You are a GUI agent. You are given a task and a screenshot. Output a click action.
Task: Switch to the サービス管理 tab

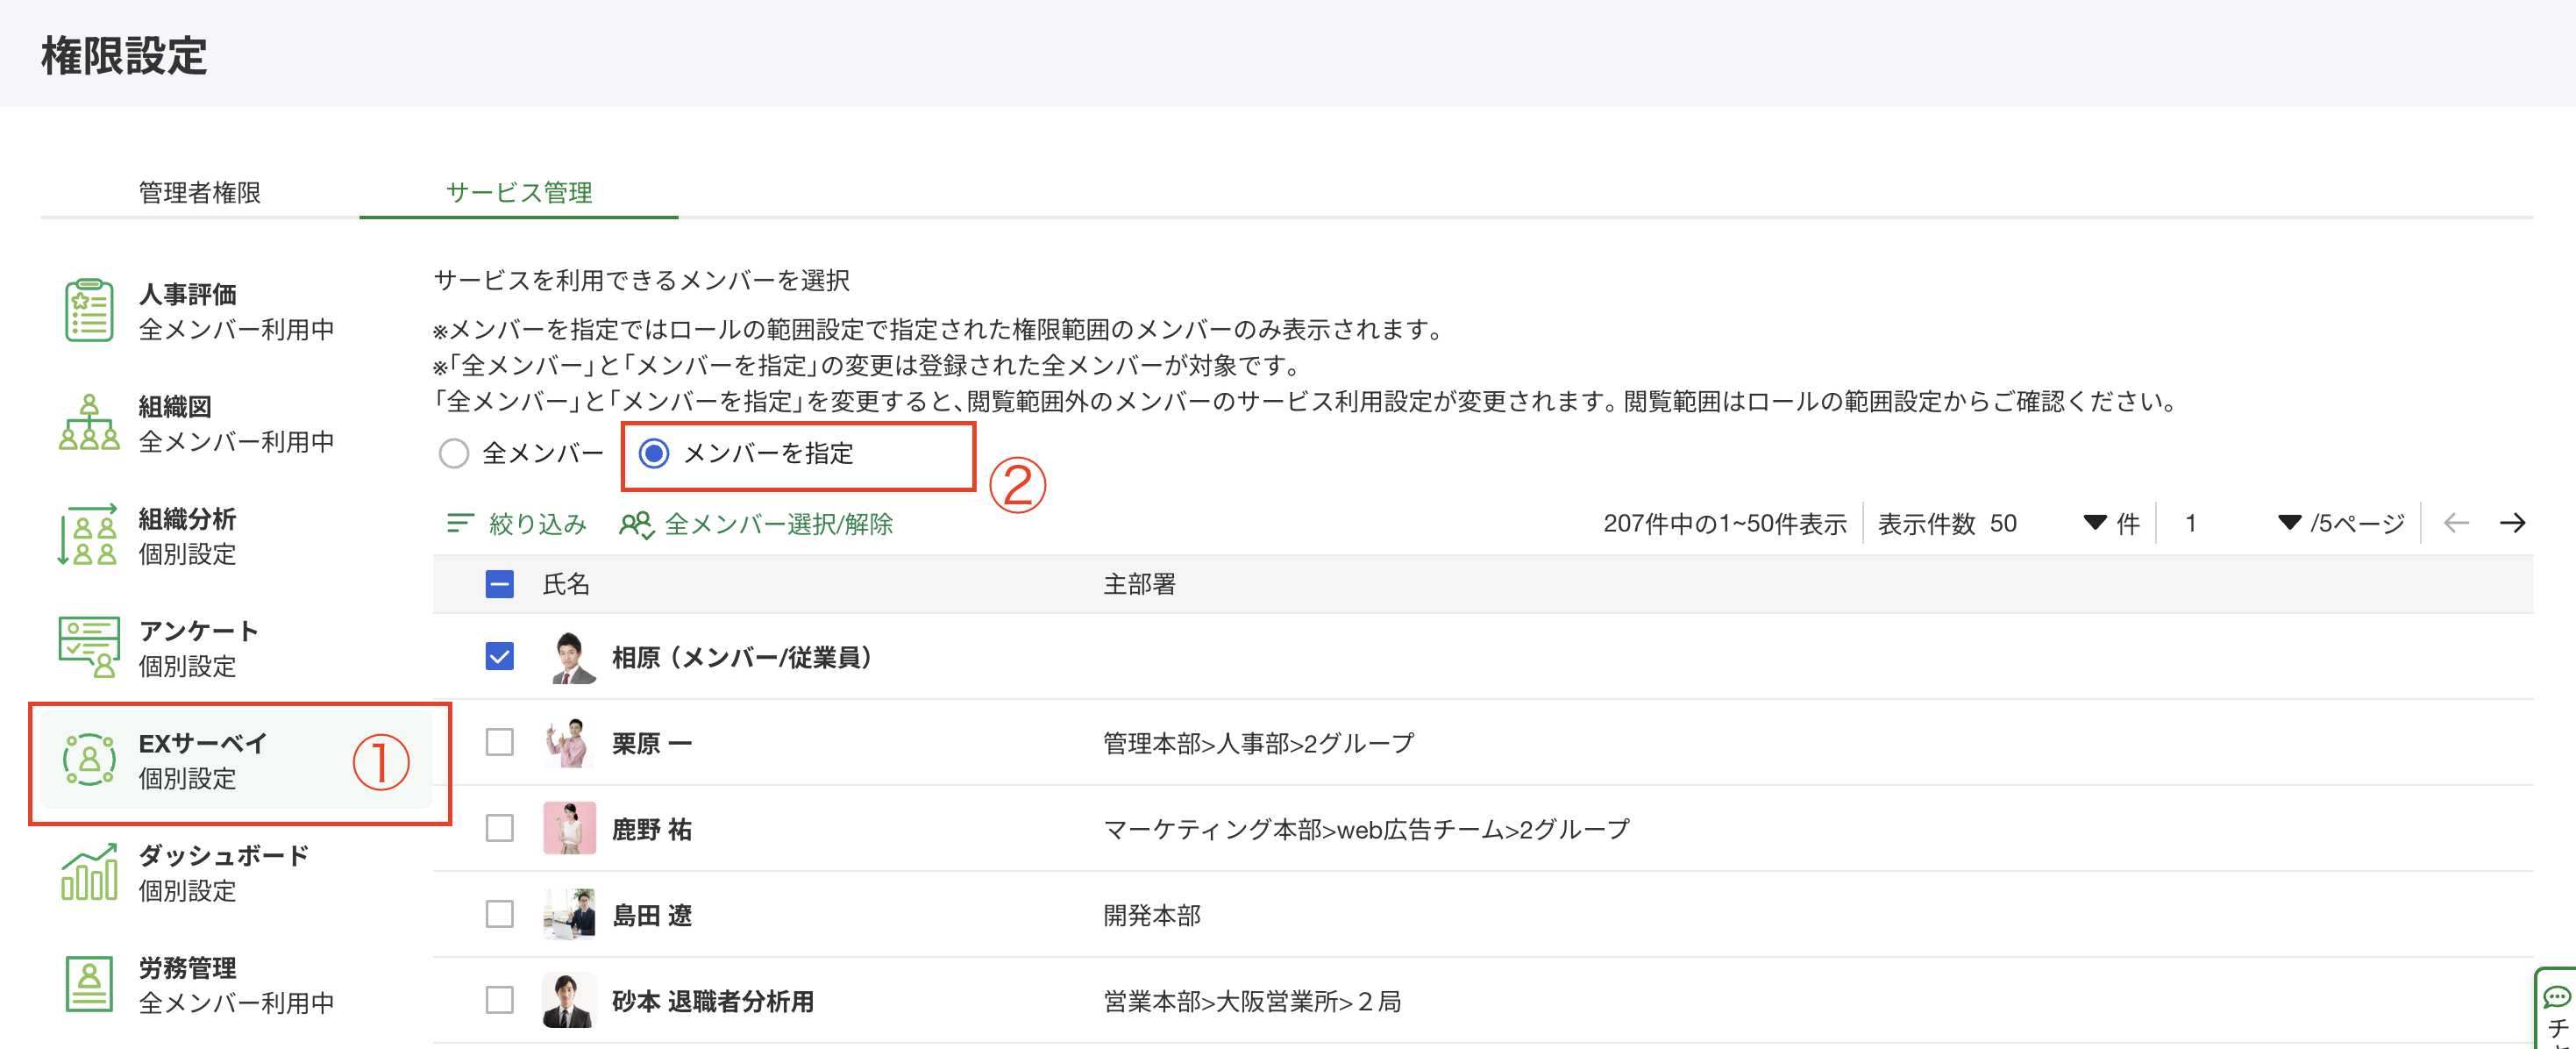pos(520,193)
